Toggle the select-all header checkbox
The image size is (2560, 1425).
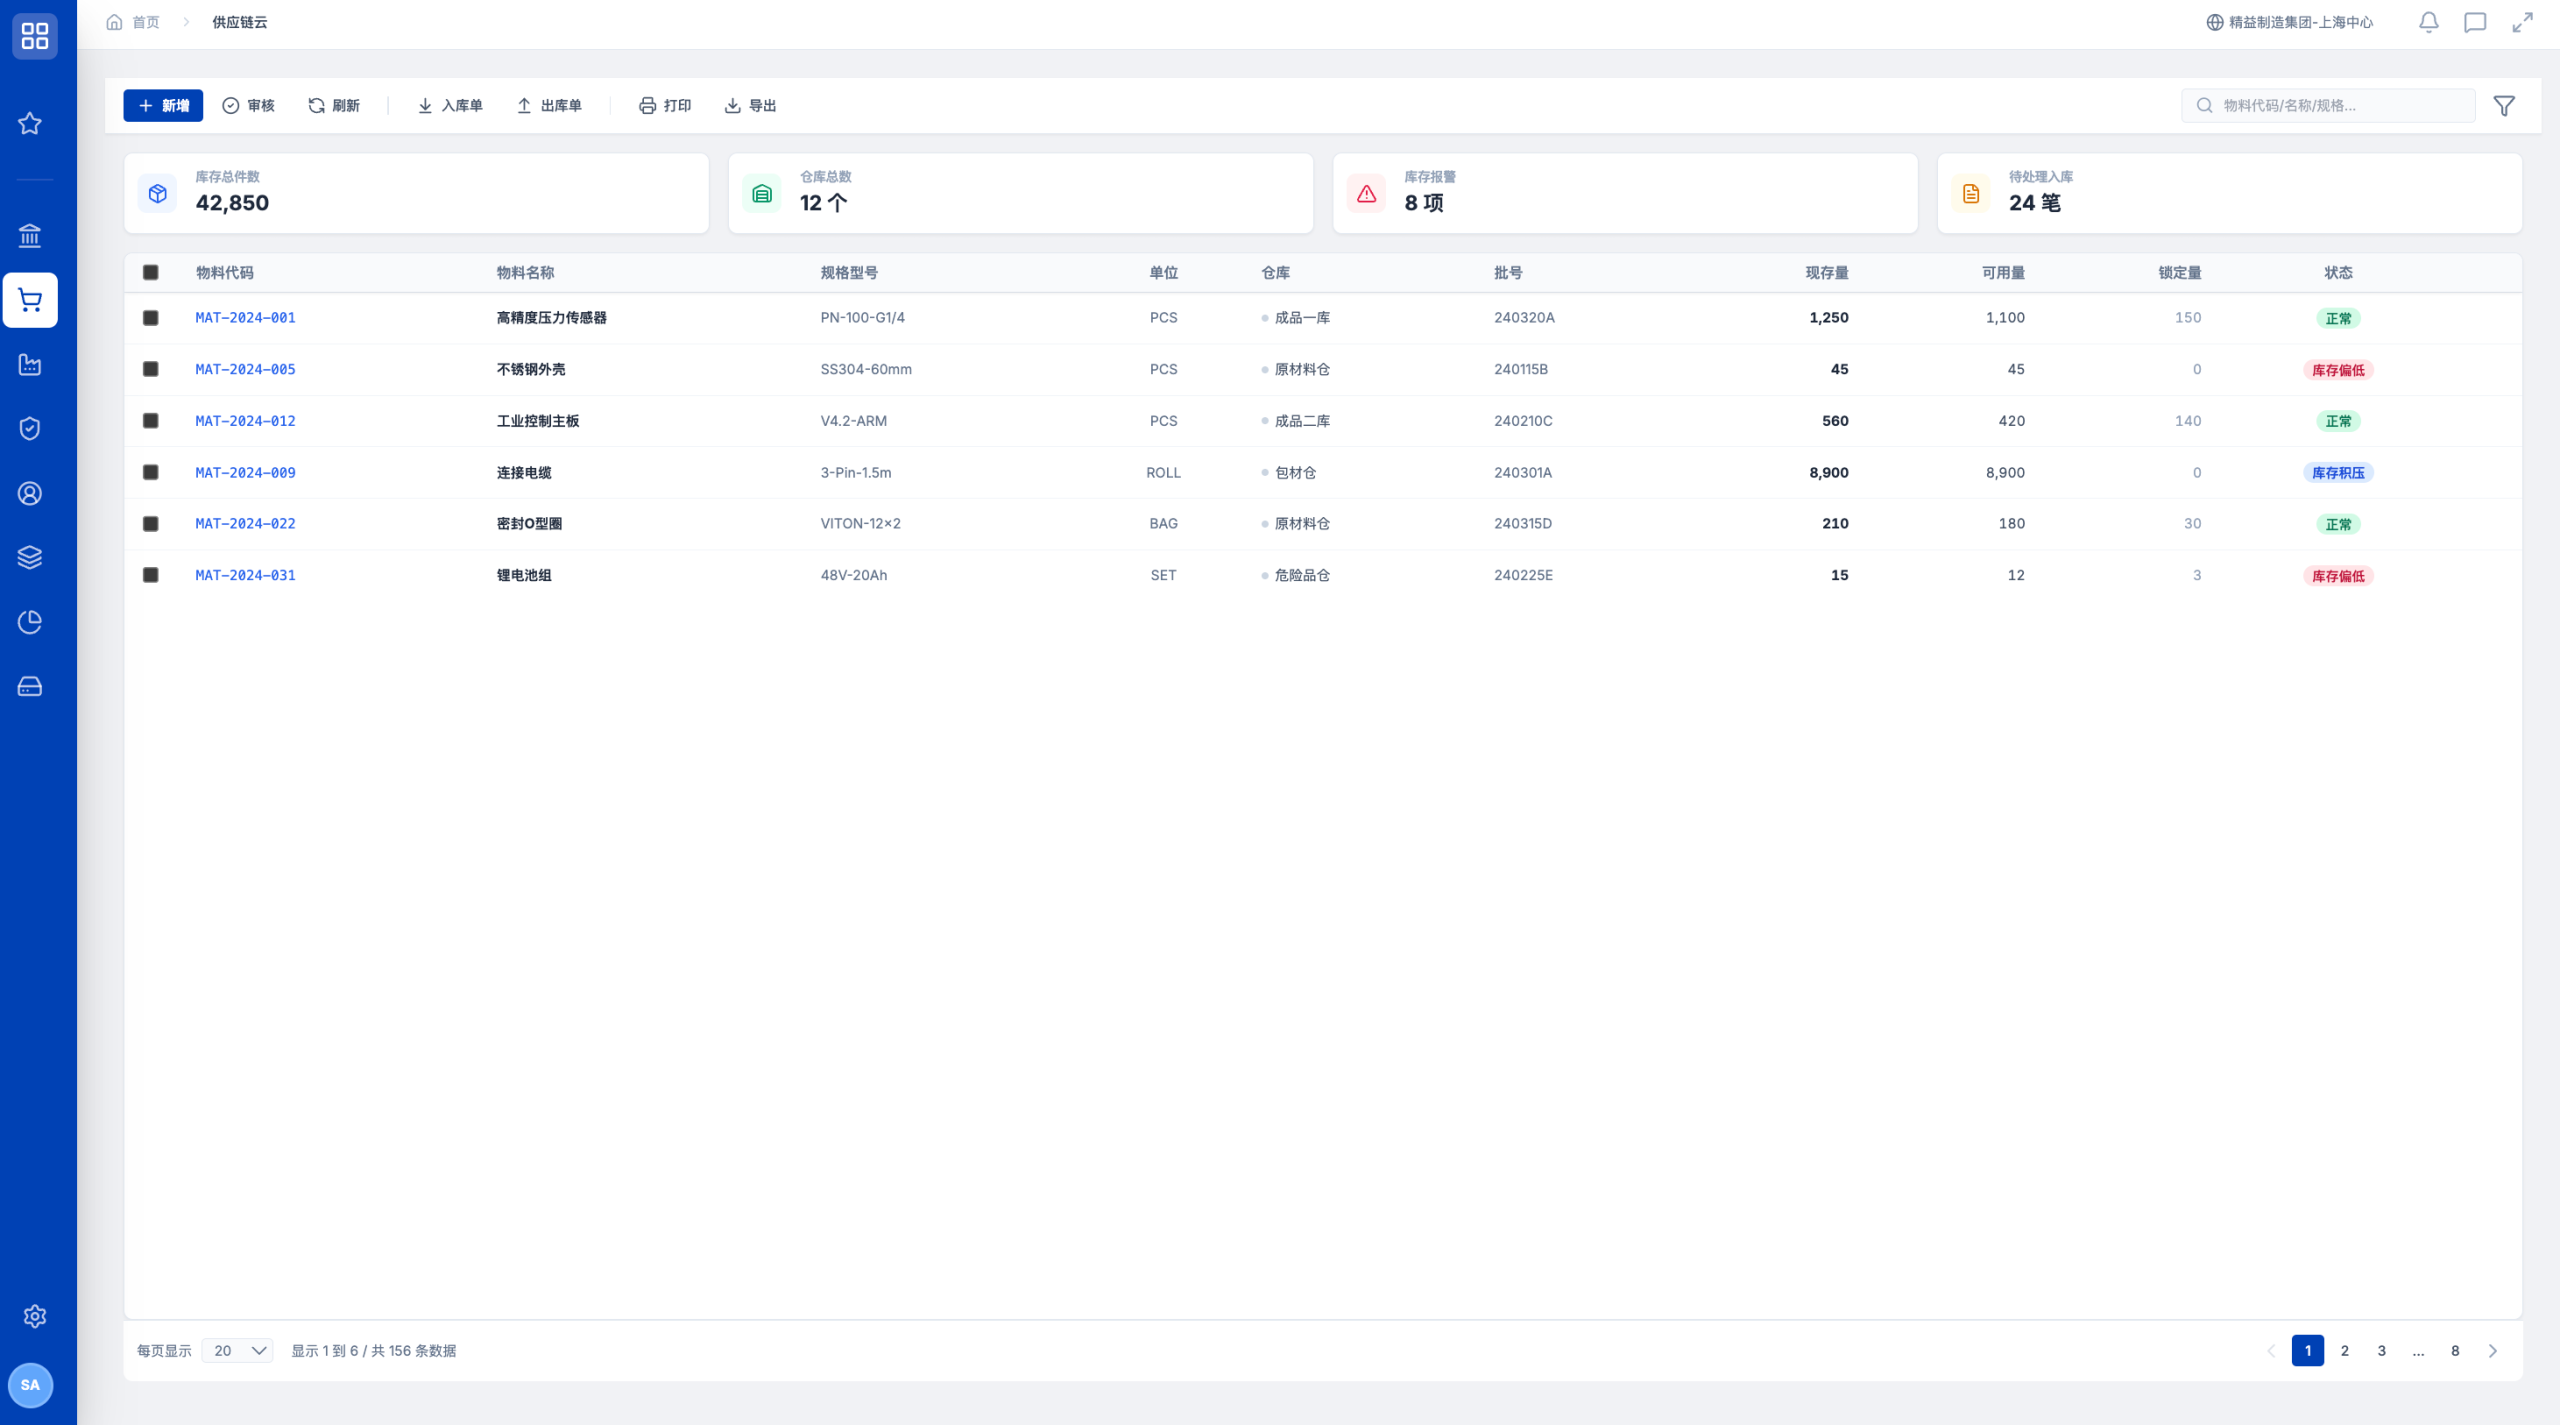tap(151, 272)
